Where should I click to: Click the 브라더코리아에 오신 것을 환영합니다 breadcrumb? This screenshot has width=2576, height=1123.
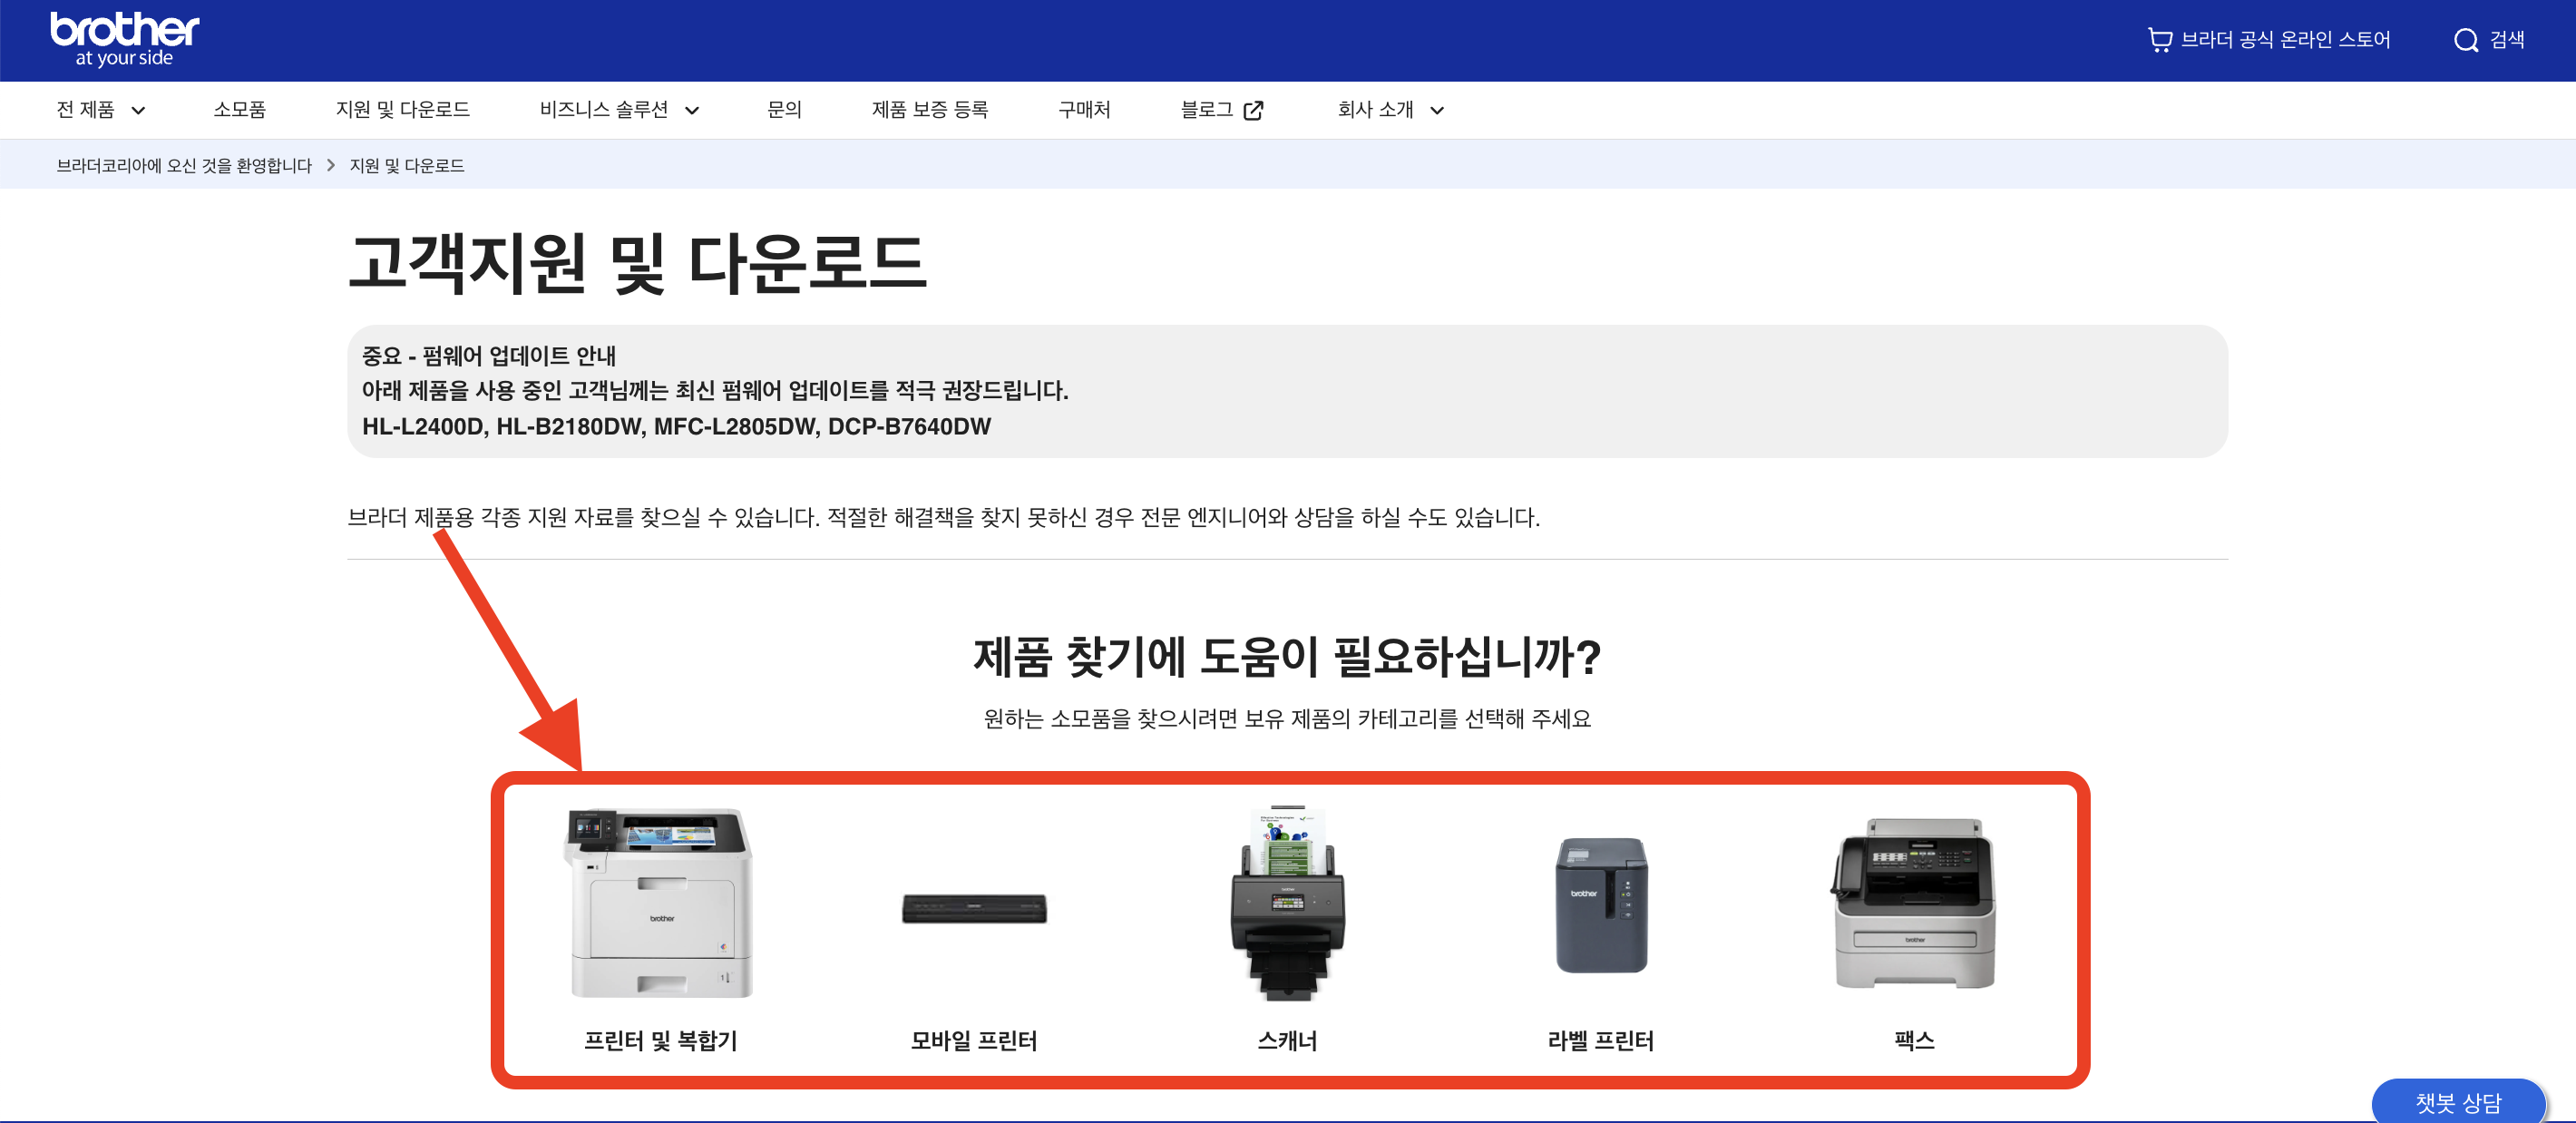185,165
